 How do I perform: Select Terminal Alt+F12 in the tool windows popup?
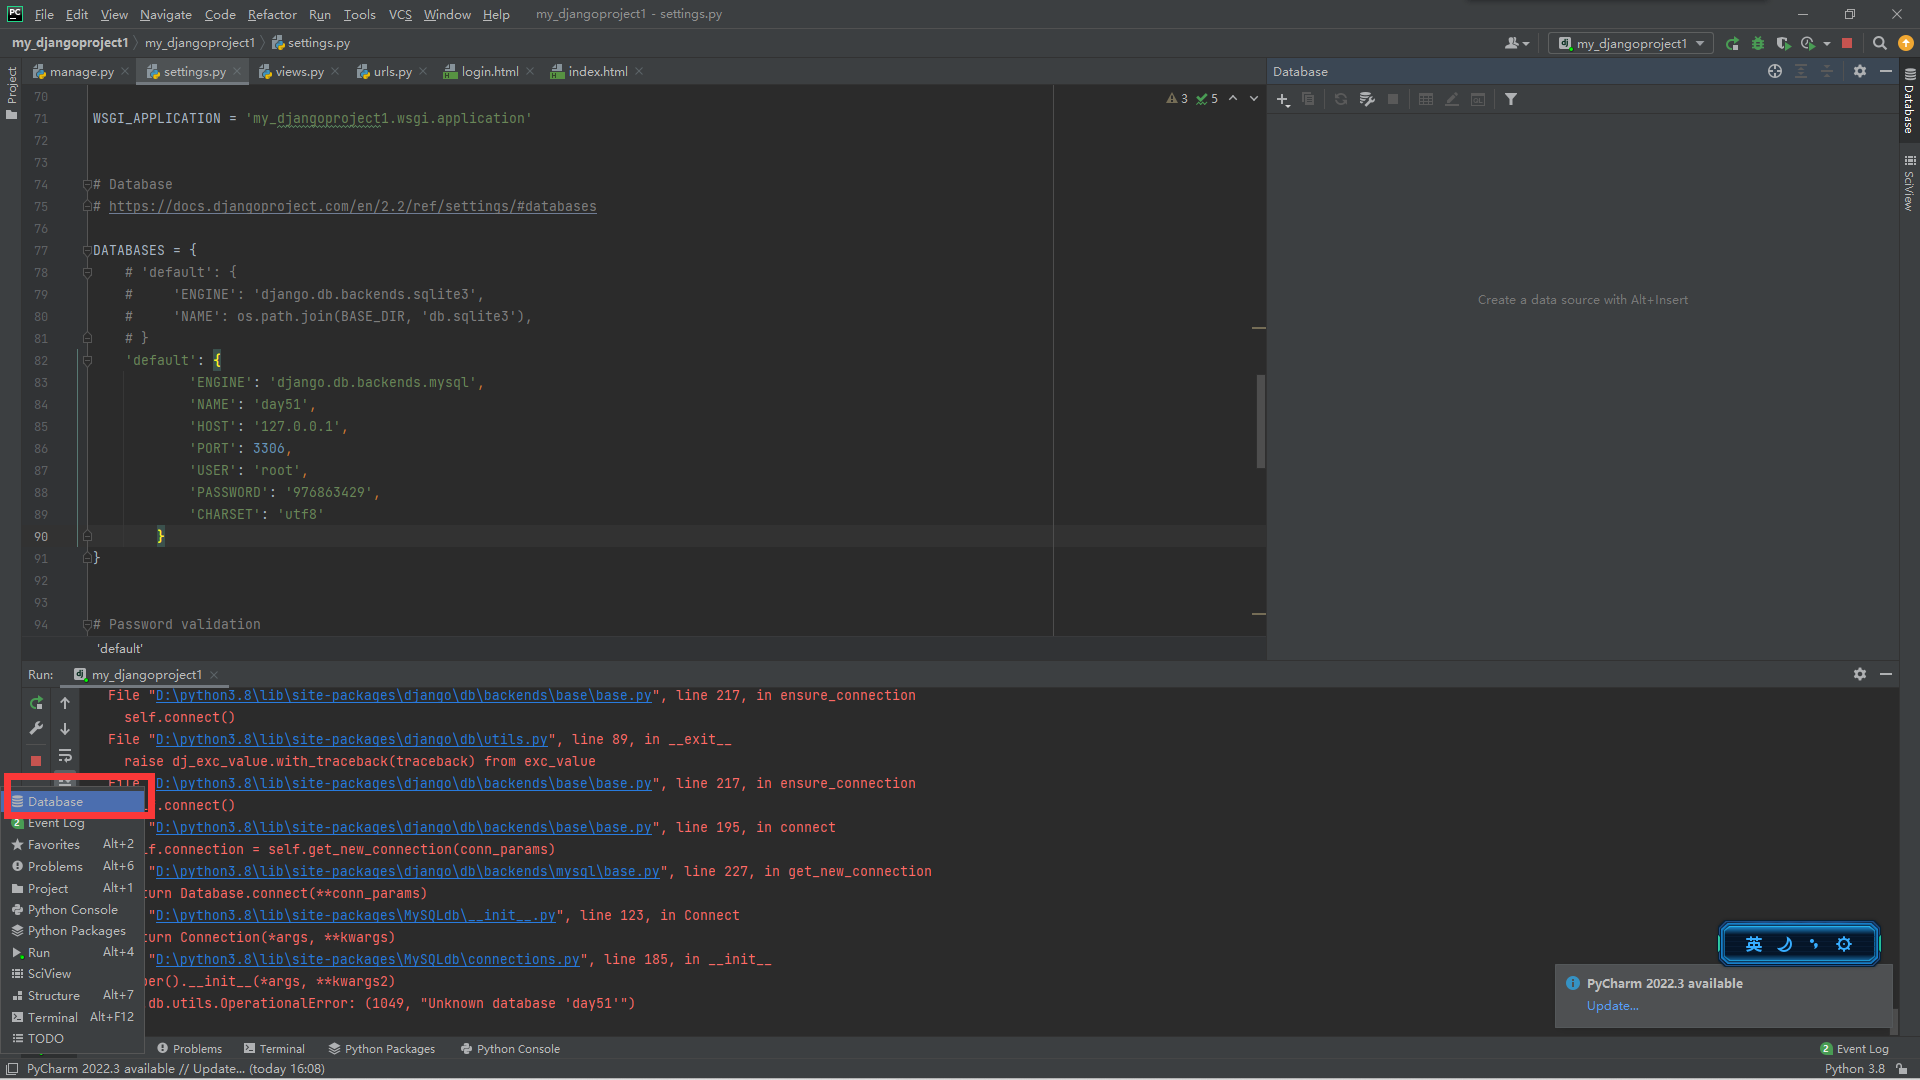75,1017
